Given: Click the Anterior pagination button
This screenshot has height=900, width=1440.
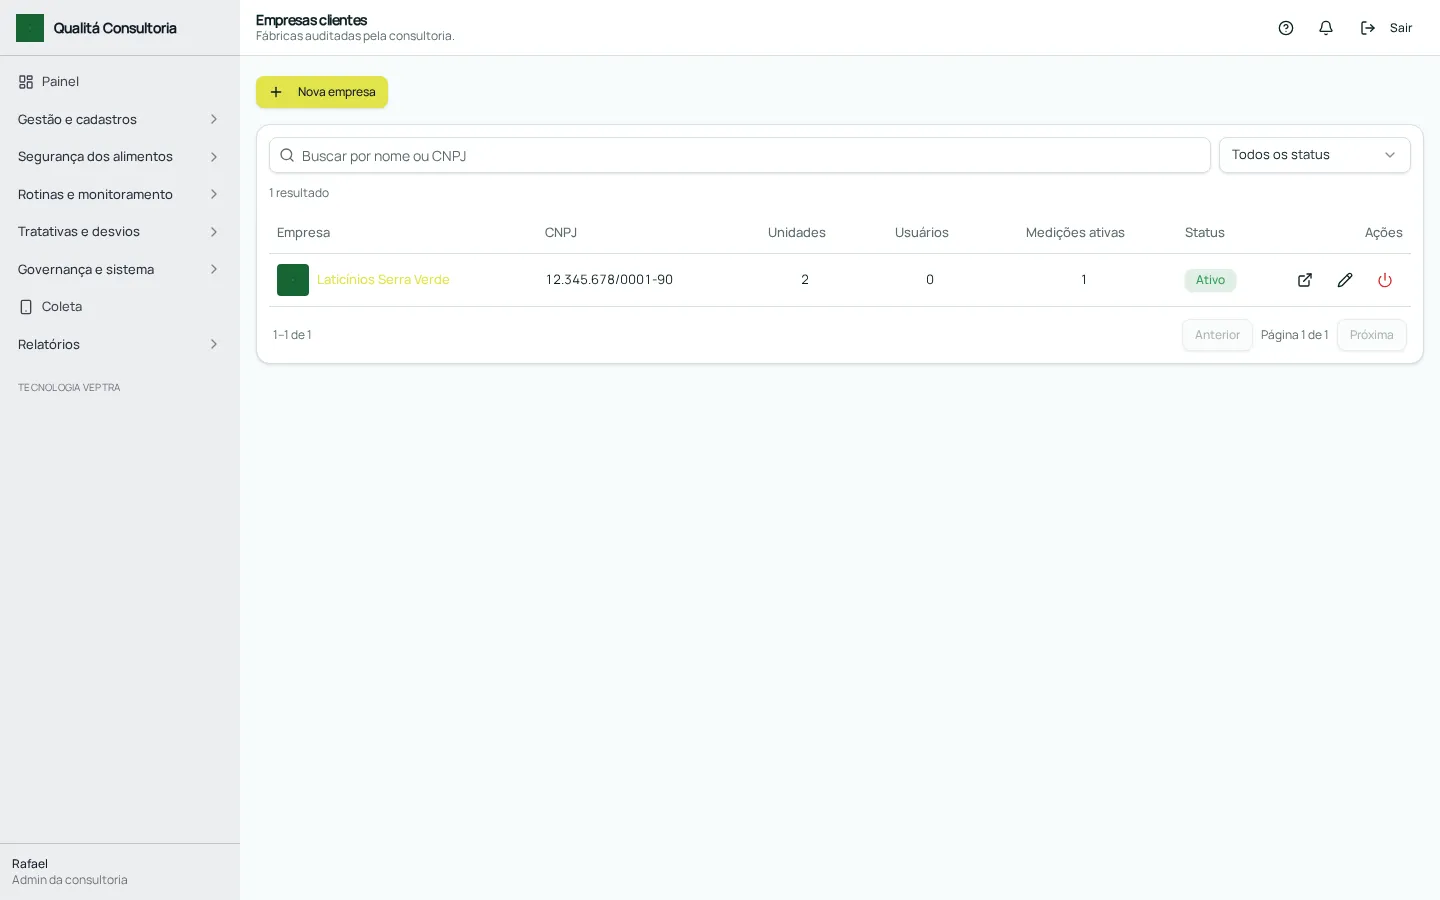Looking at the screenshot, I should pos(1217,335).
